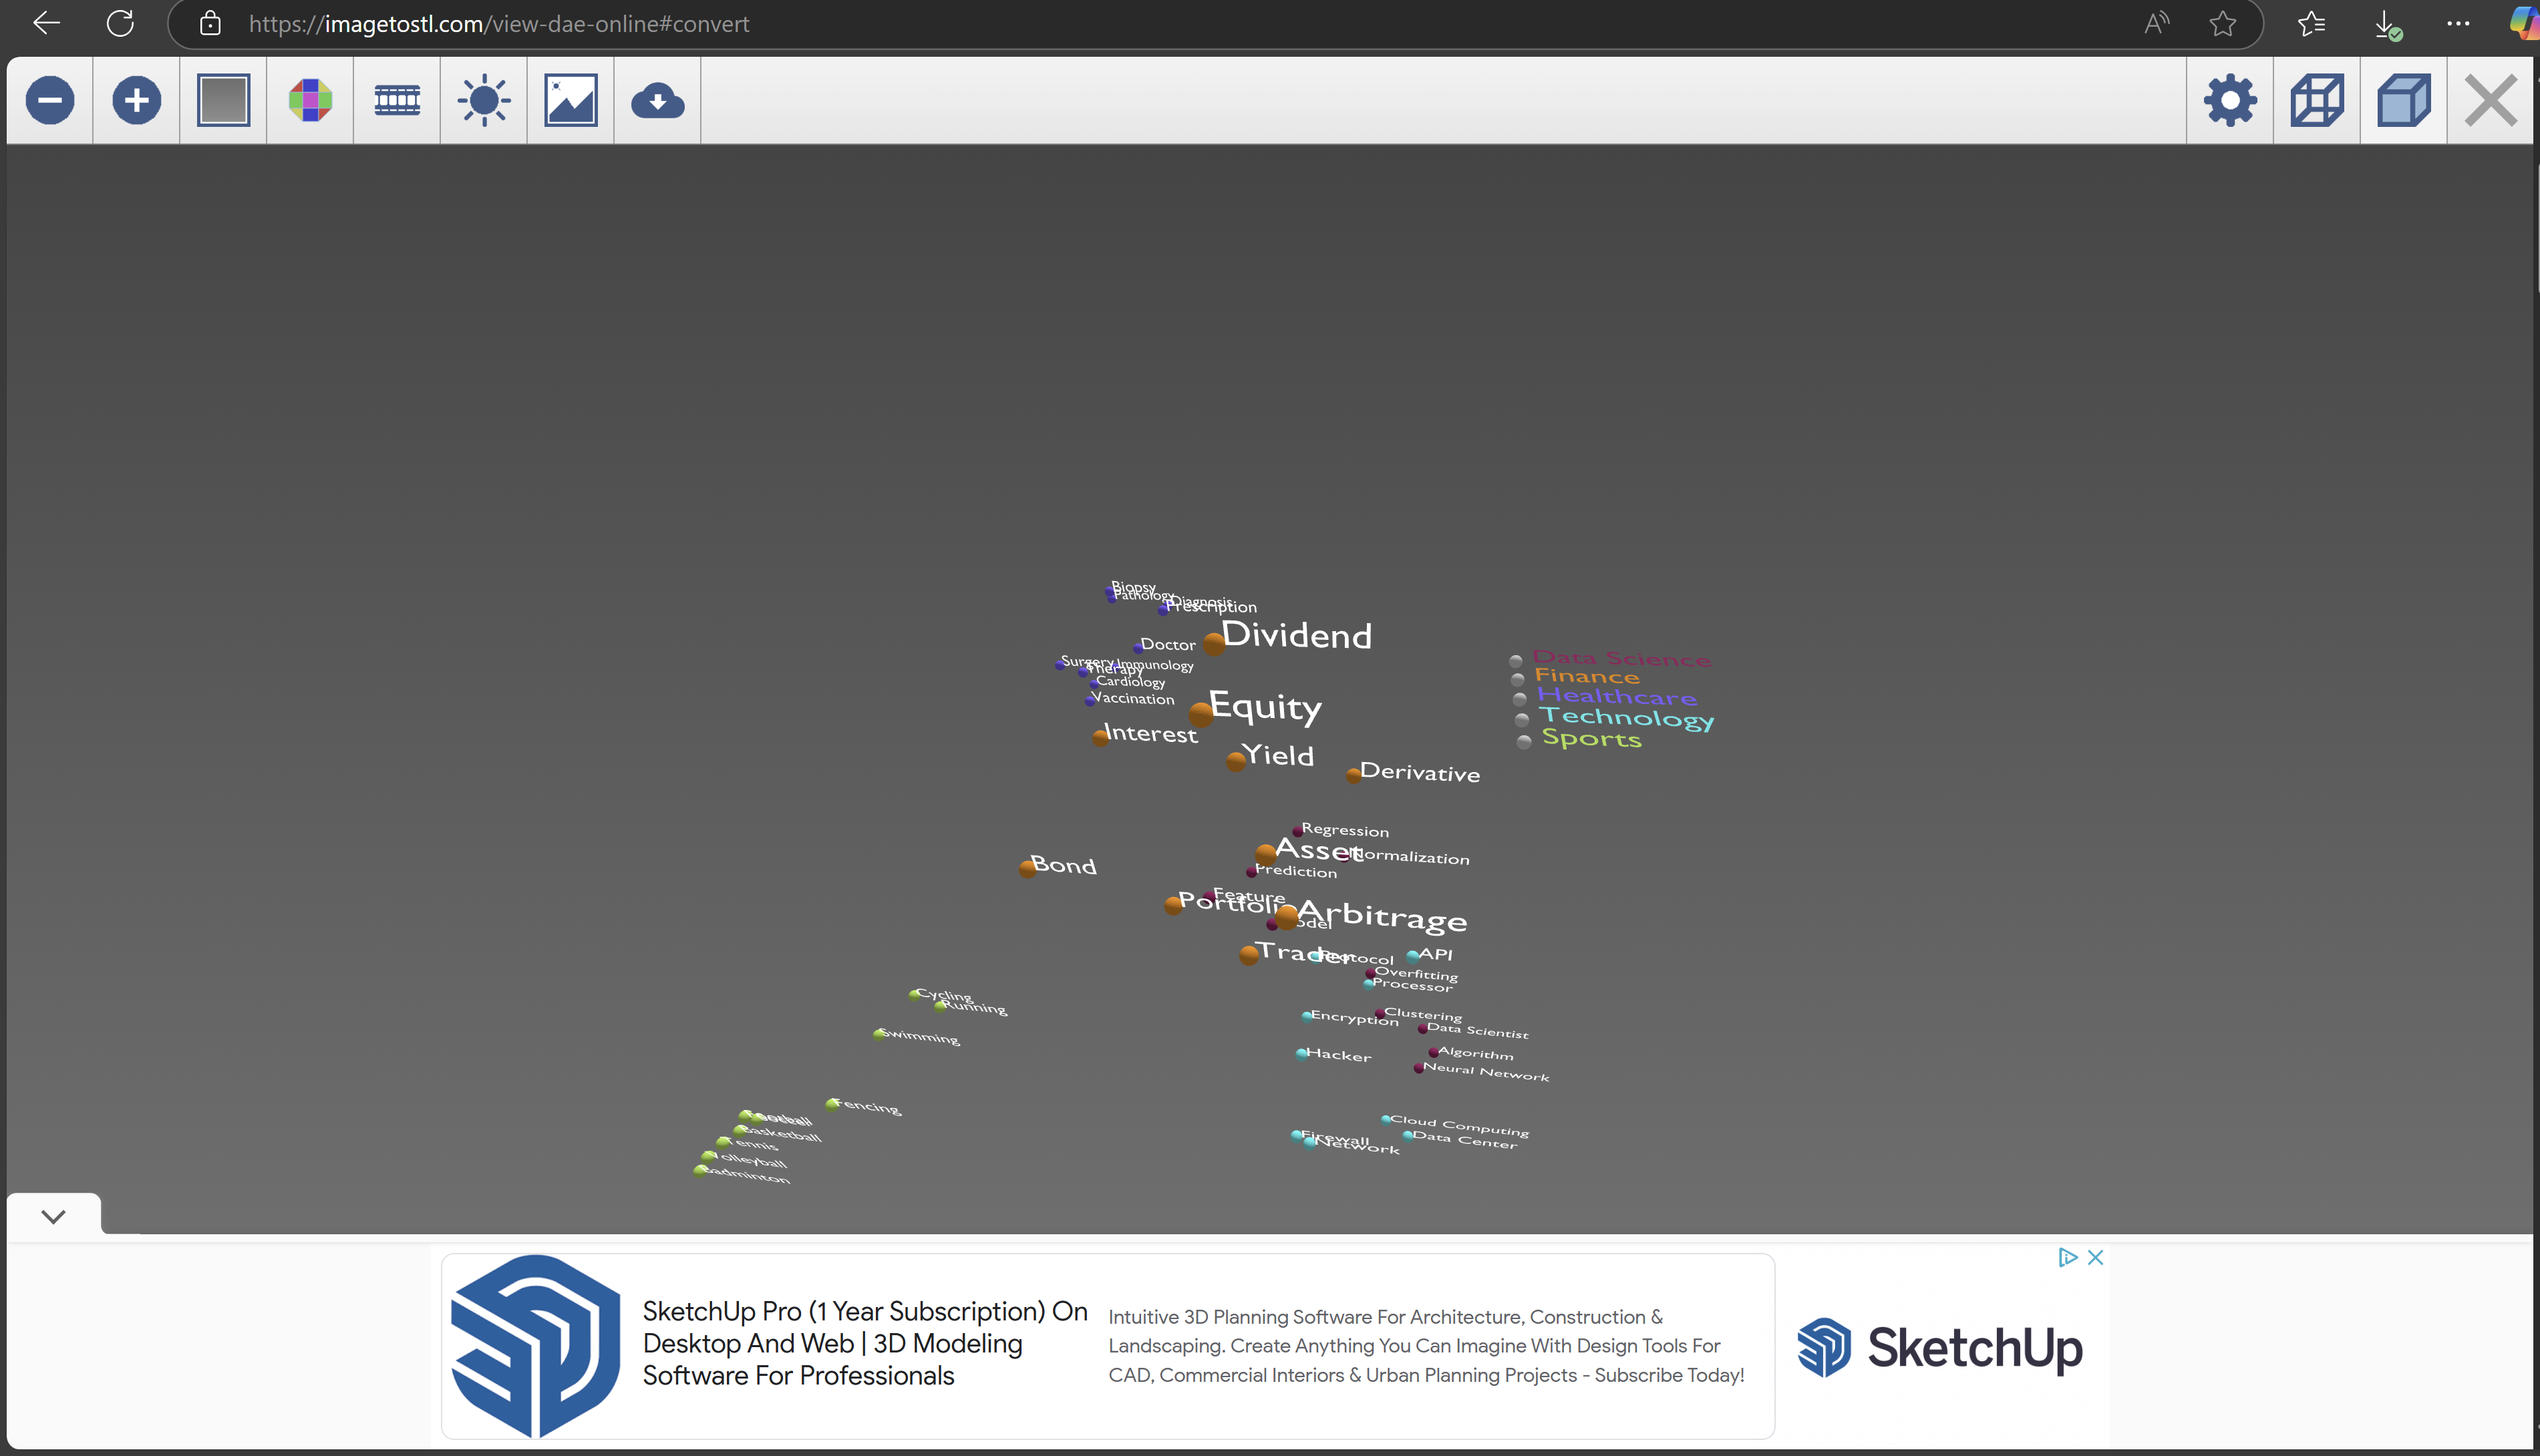Click the 'Data Science' legend label
This screenshot has height=1456, width=2540.
(x=1621, y=658)
